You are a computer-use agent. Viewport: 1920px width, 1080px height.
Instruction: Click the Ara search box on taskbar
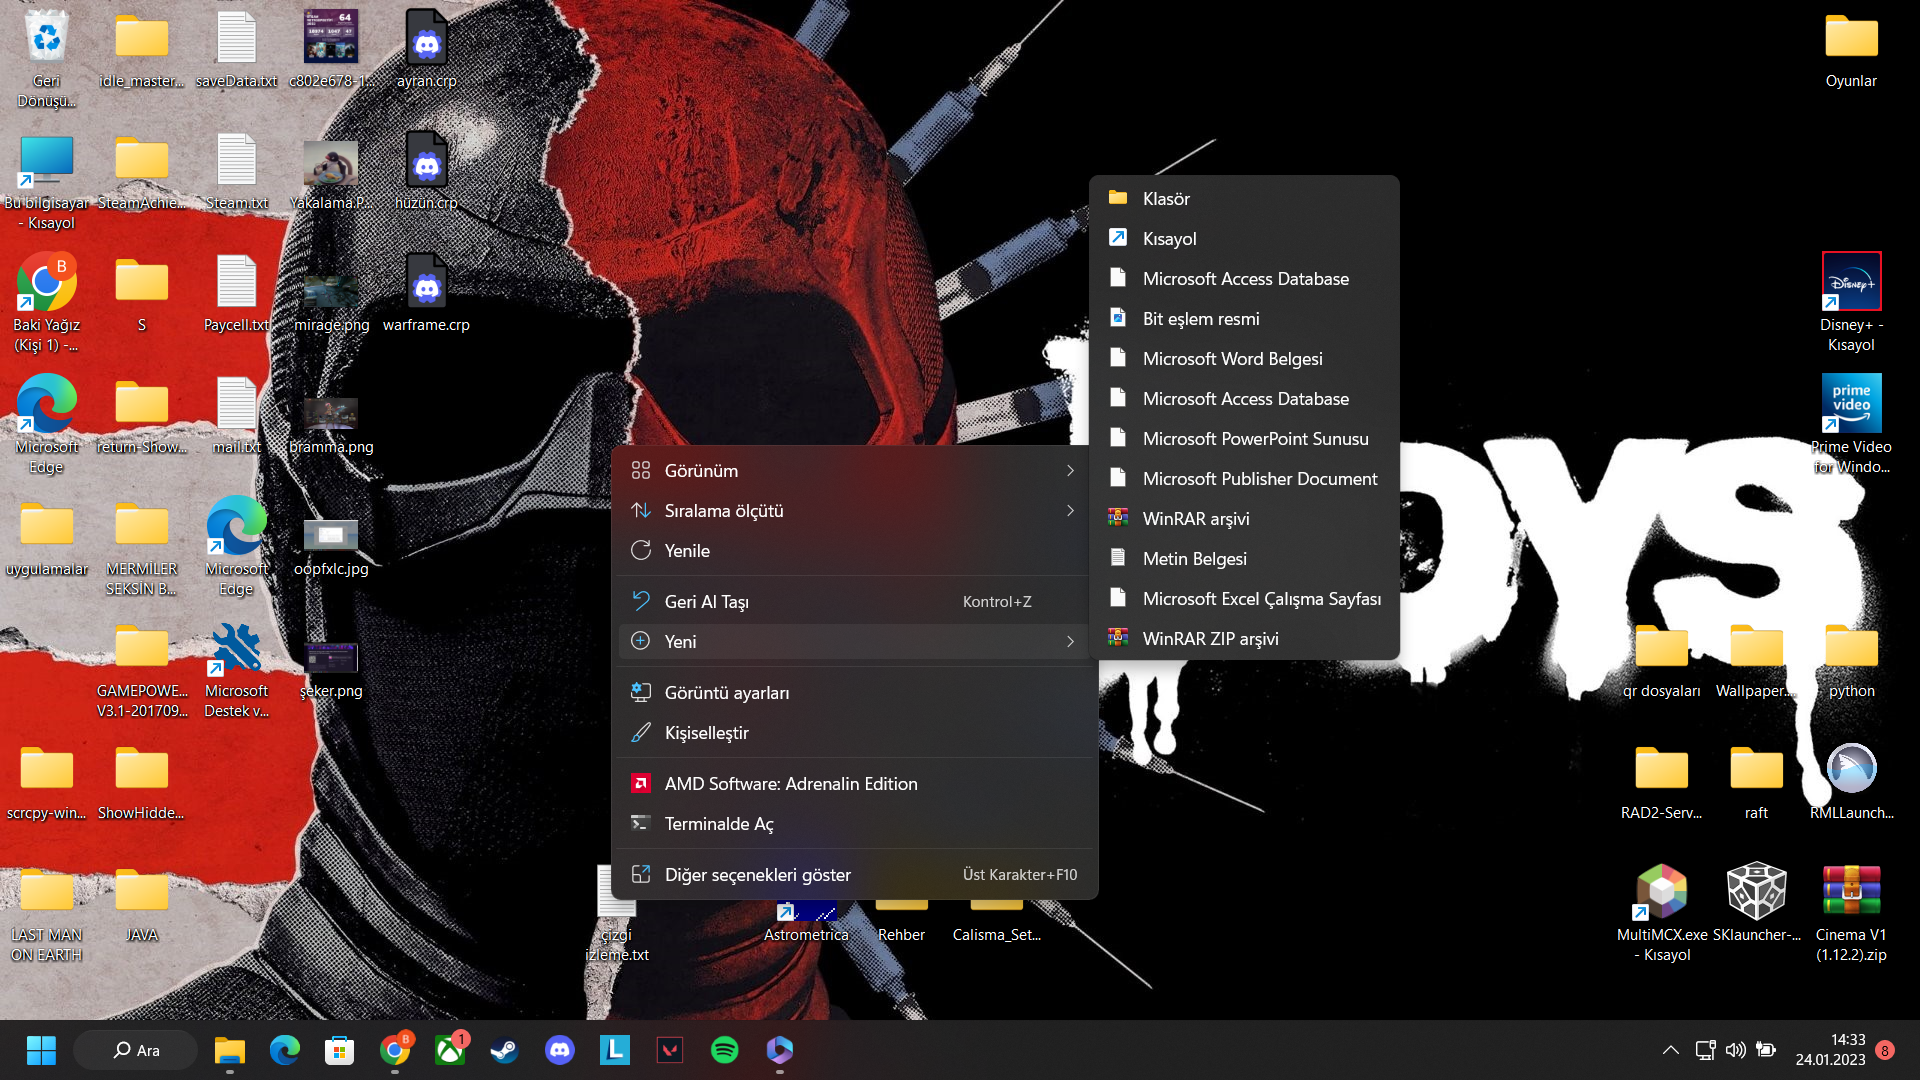coord(136,1050)
